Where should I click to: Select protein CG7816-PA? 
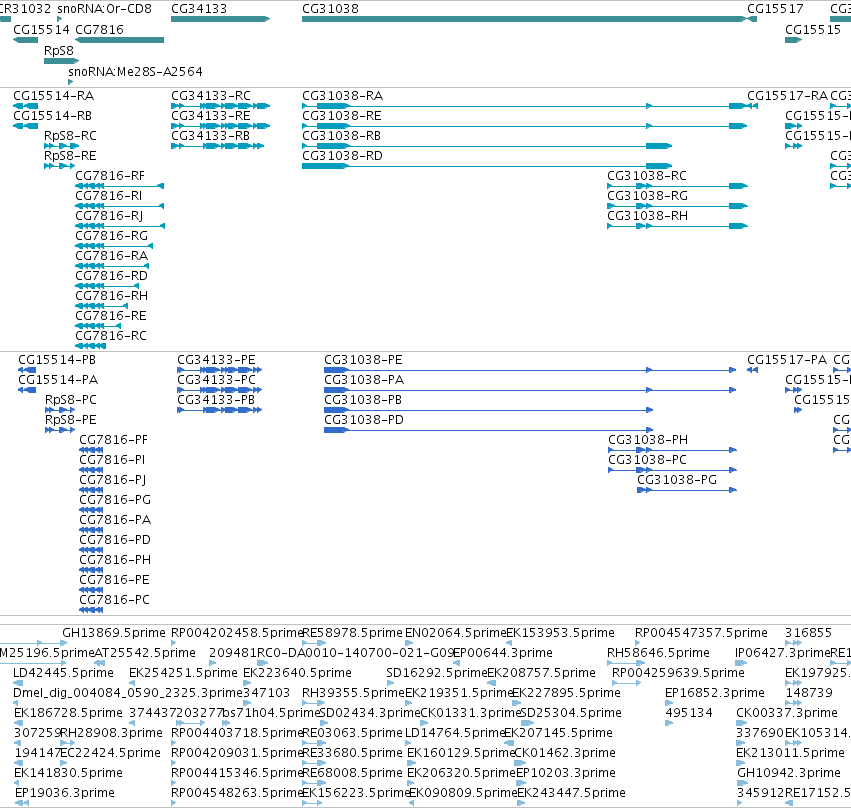pyautogui.click(x=115, y=520)
